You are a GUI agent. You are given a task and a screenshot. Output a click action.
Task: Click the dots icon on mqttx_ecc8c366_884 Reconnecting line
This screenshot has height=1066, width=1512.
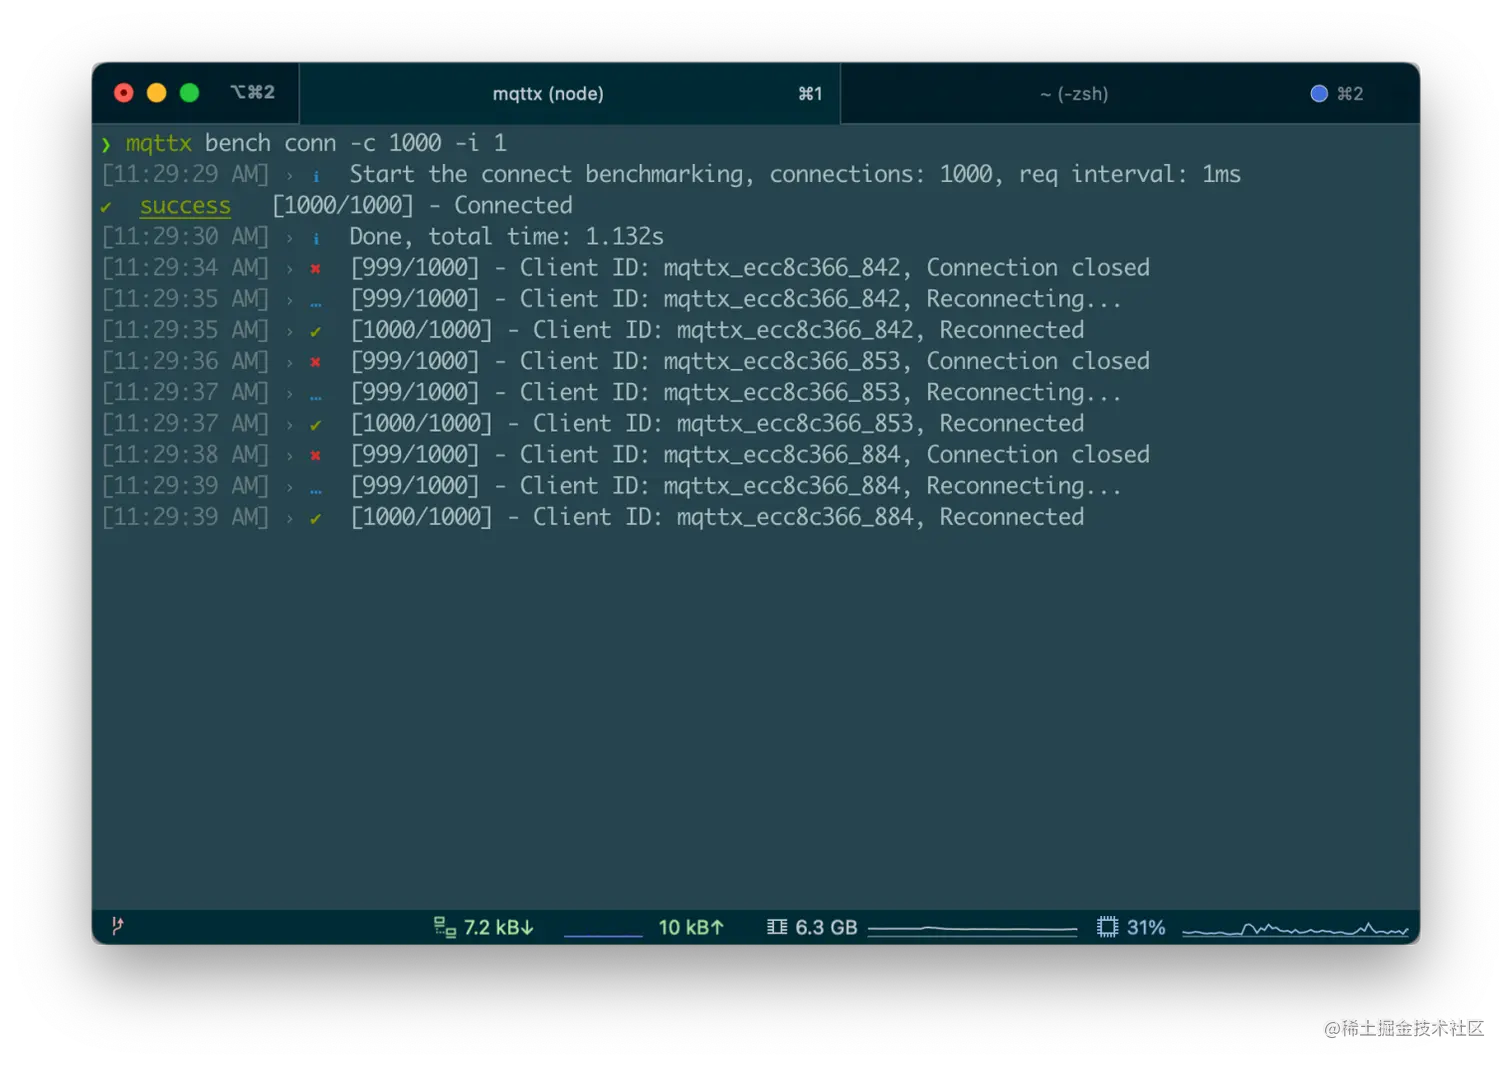pos(315,490)
